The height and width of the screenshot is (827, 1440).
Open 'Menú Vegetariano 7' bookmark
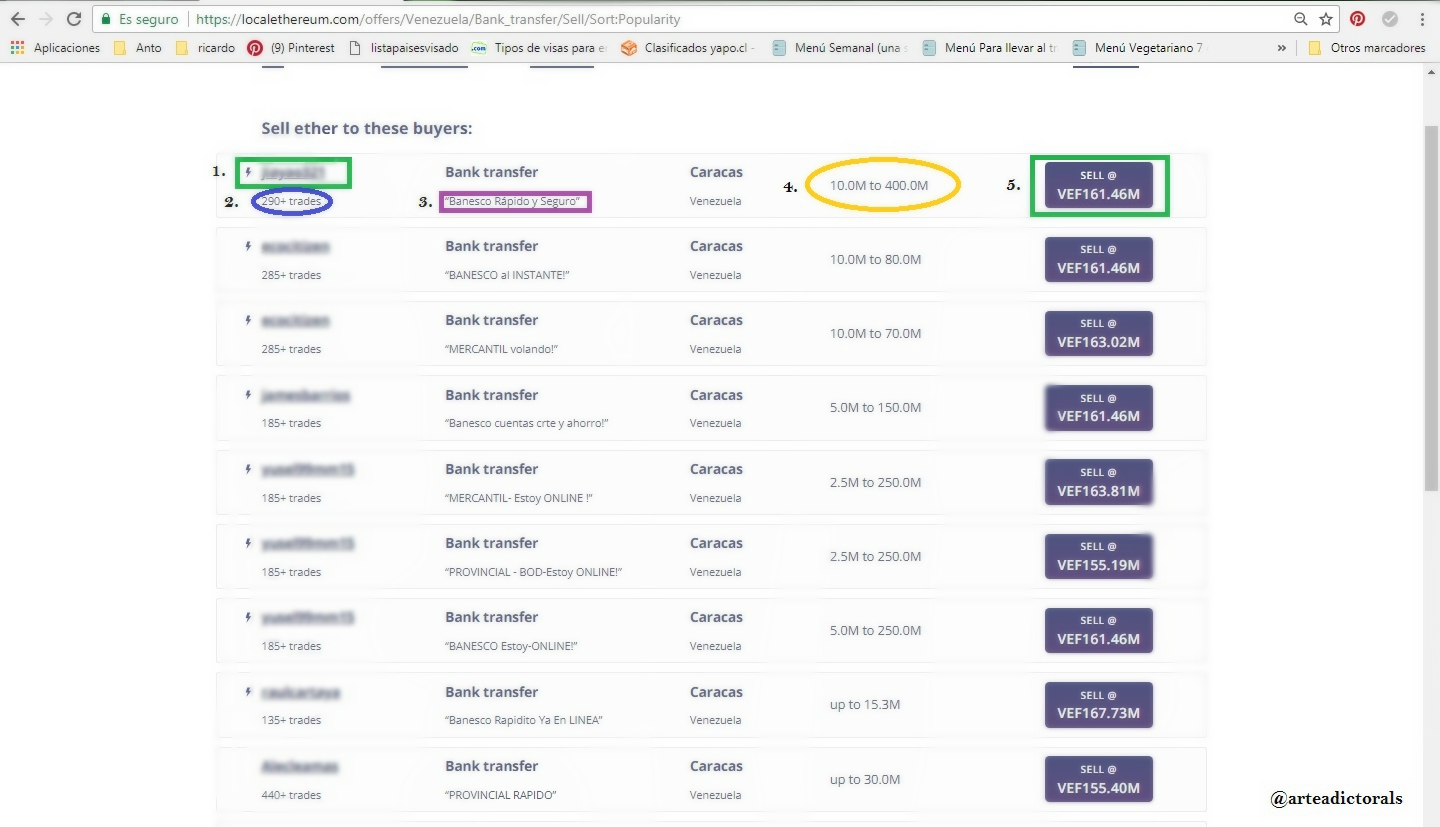(1138, 47)
